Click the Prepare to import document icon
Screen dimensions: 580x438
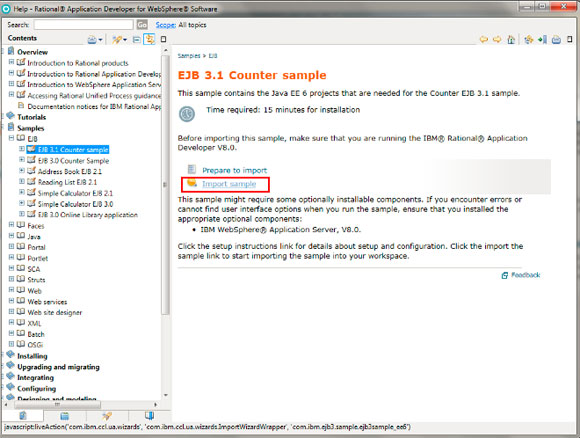click(192, 169)
